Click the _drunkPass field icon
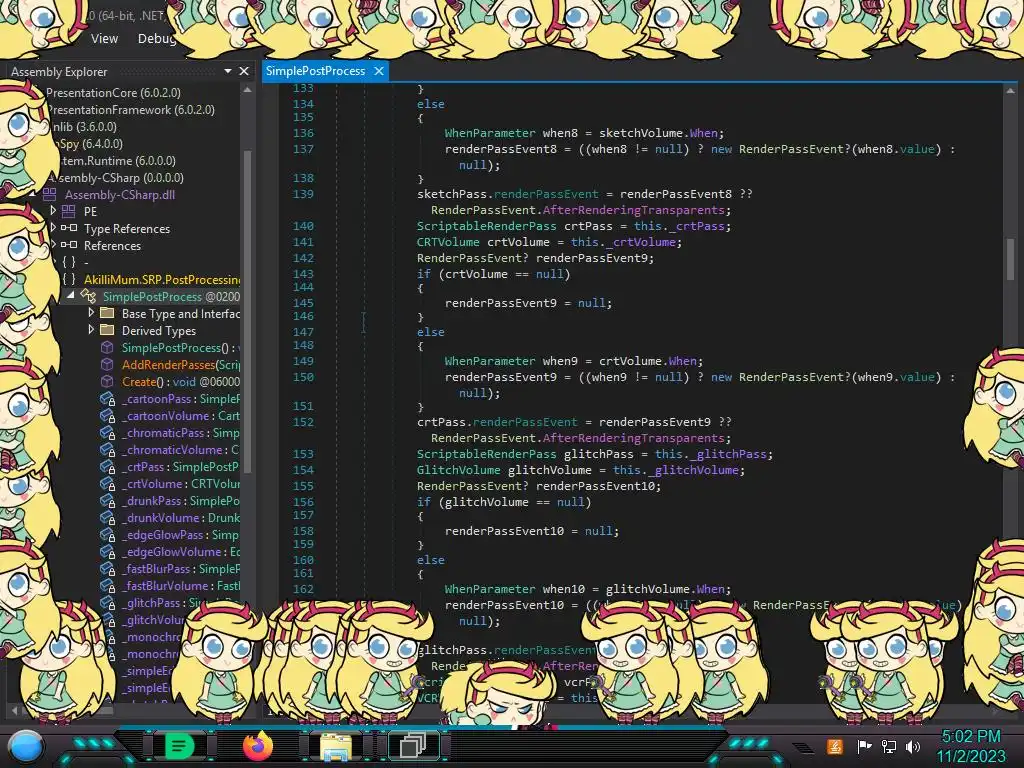 (108, 500)
